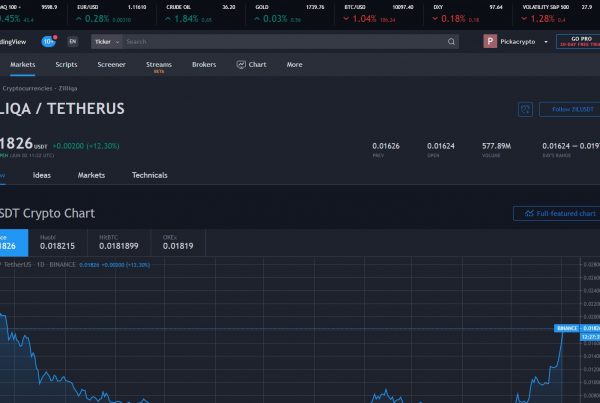The width and height of the screenshot is (600, 403).
Task: Click the VOLATILITY S&P 500 ticker
Action: point(557,14)
